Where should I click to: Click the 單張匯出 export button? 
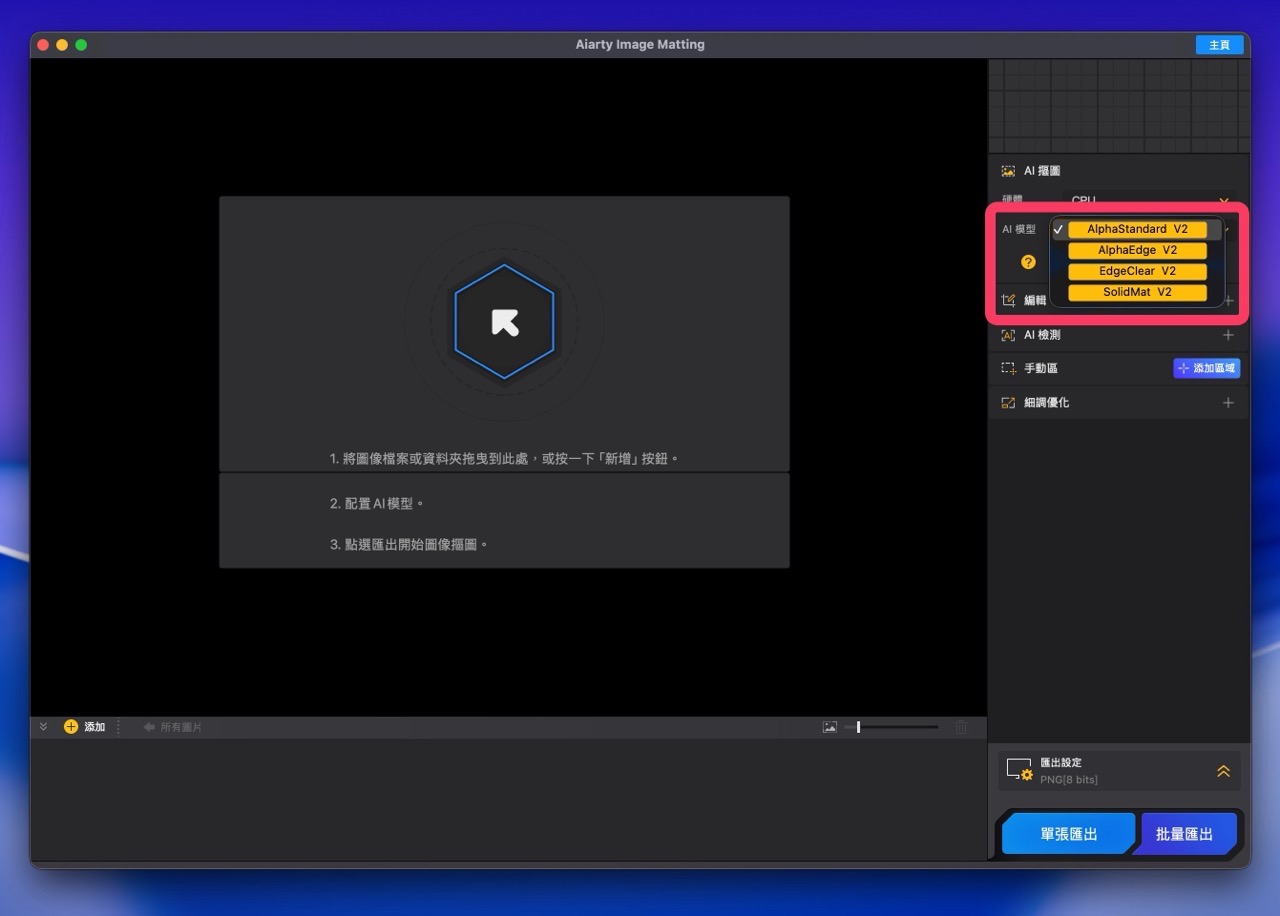pos(1066,833)
